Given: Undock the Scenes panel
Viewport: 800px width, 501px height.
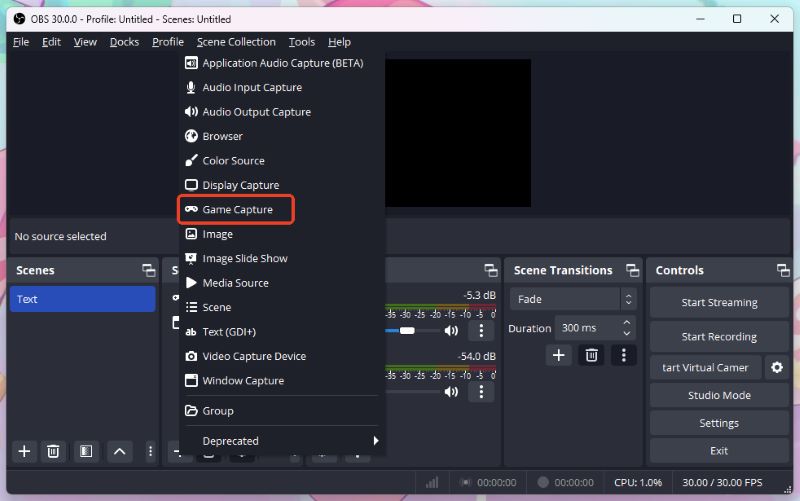Looking at the screenshot, I should [148, 270].
